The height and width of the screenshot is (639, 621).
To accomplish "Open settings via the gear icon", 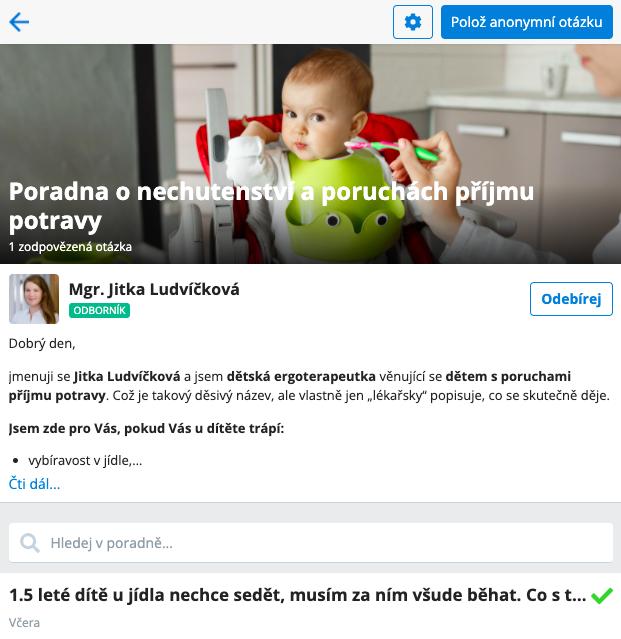I will pos(412,22).
